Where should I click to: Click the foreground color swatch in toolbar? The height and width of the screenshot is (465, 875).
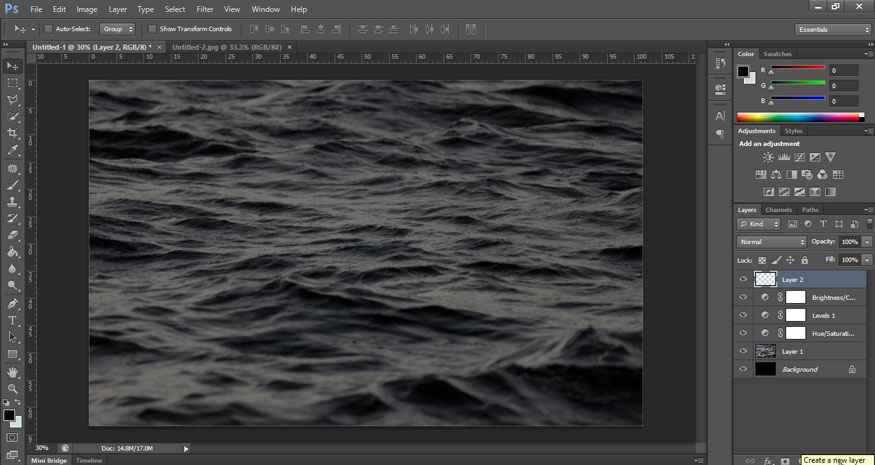tap(9, 415)
